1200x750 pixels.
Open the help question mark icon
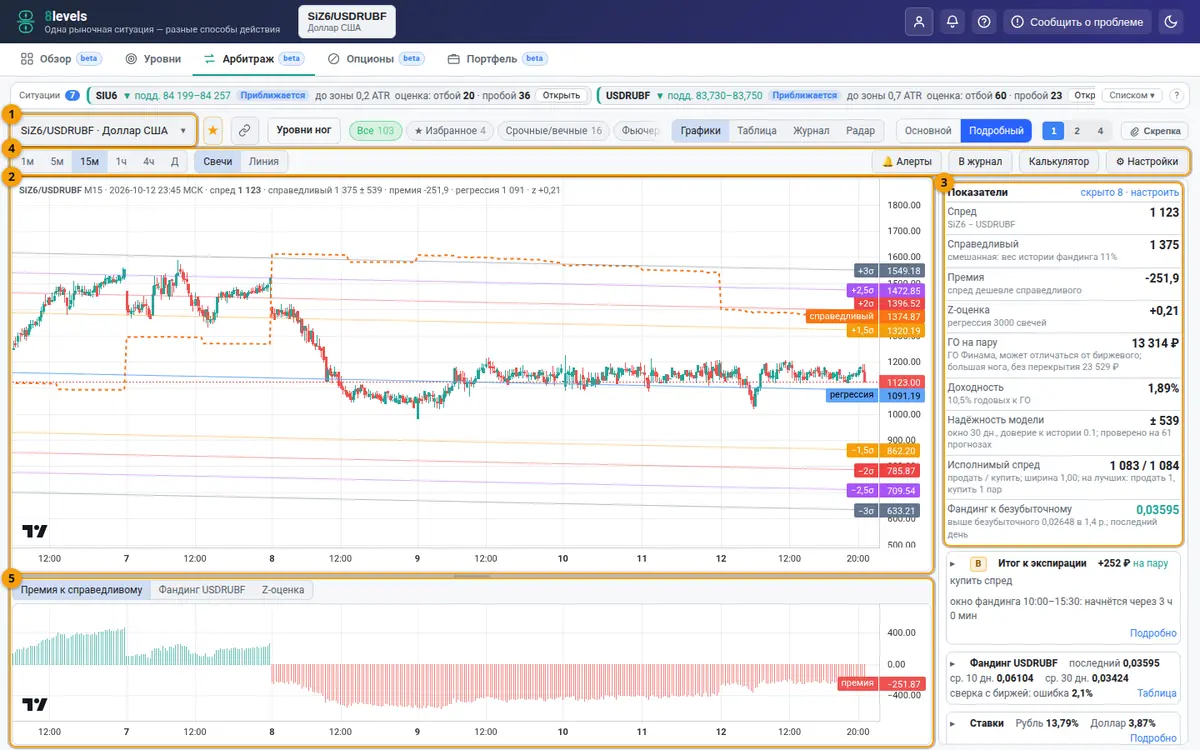click(985, 22)
